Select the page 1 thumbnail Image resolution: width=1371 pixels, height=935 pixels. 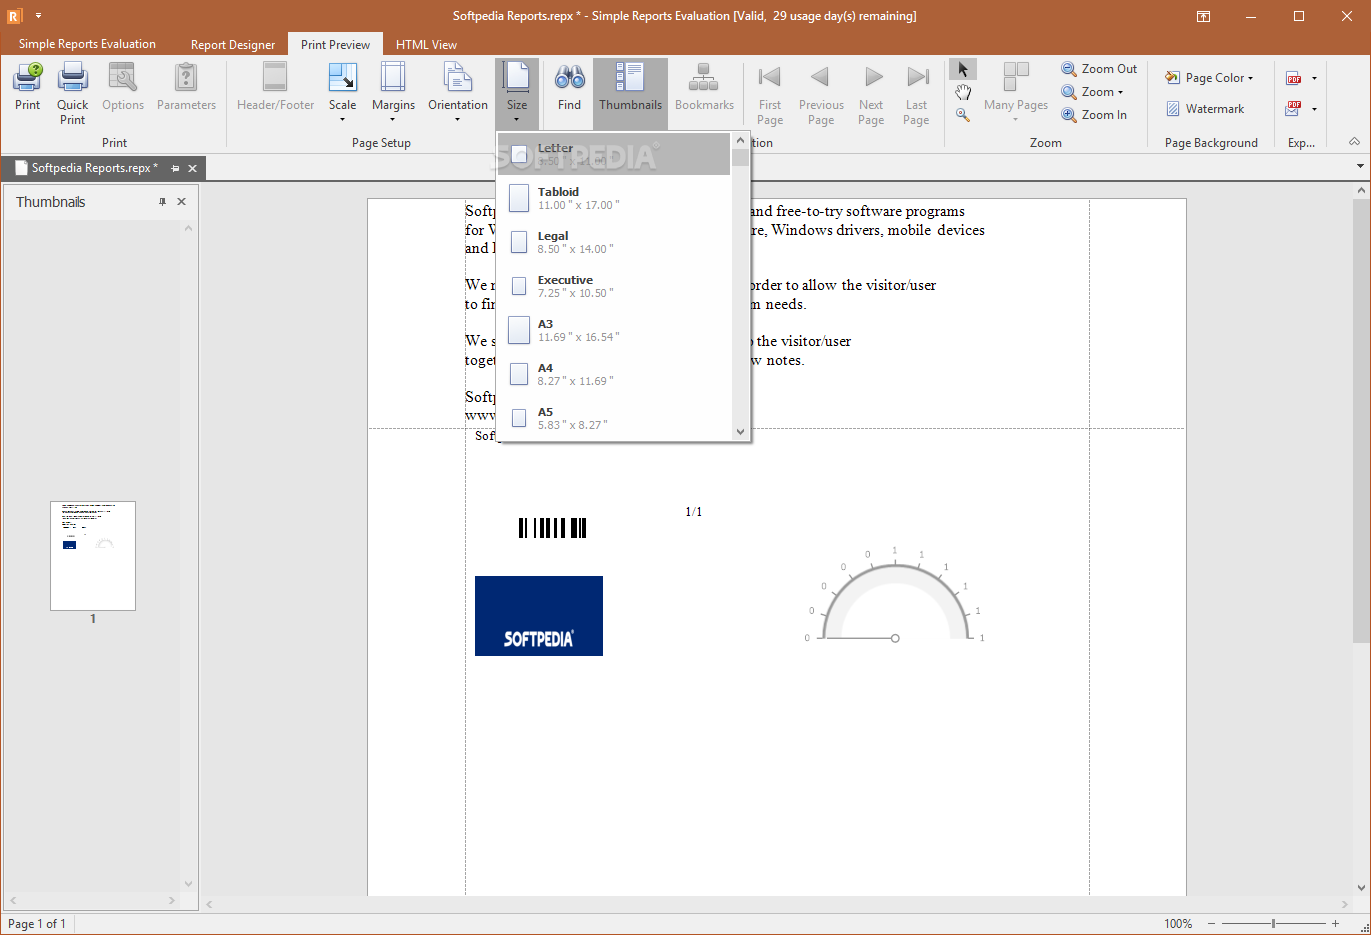tap(93, 556)
